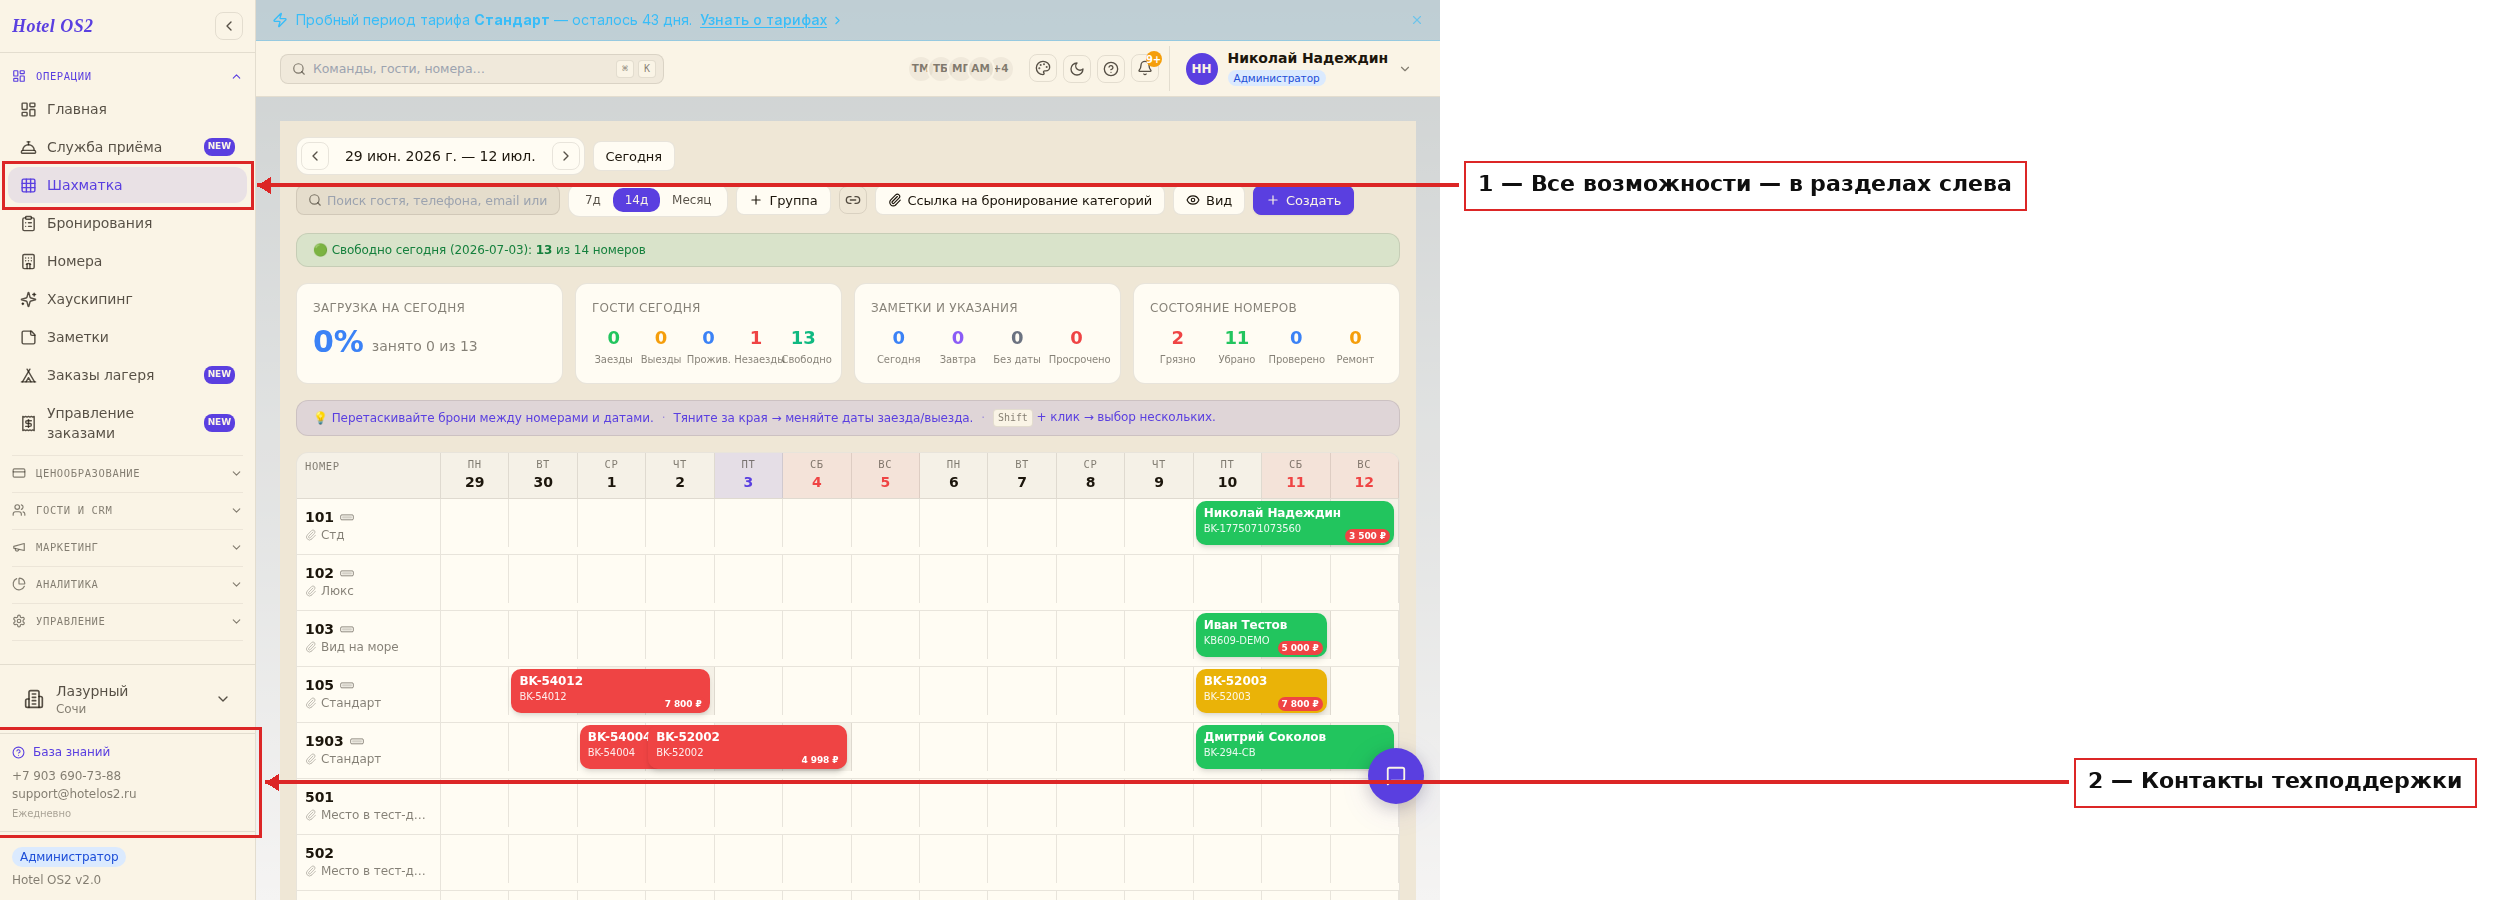Switch to the 7д view

tap(593, 200)
